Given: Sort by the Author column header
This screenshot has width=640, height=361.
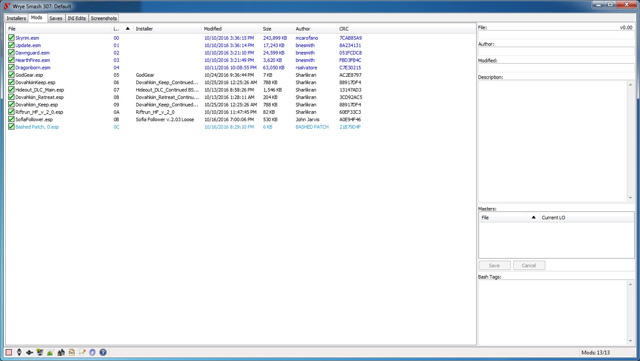Looking at the screenshot, I should (315, 29).
